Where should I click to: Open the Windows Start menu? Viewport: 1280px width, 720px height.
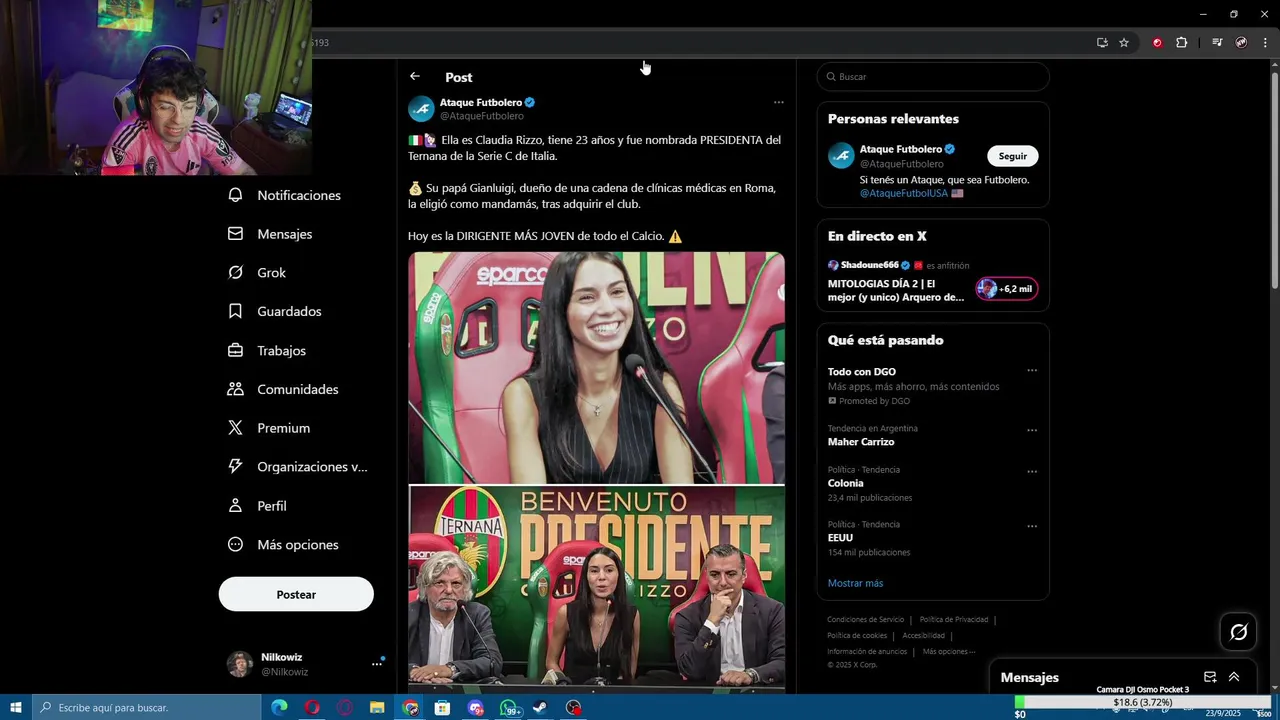click(x=15, y=708)
